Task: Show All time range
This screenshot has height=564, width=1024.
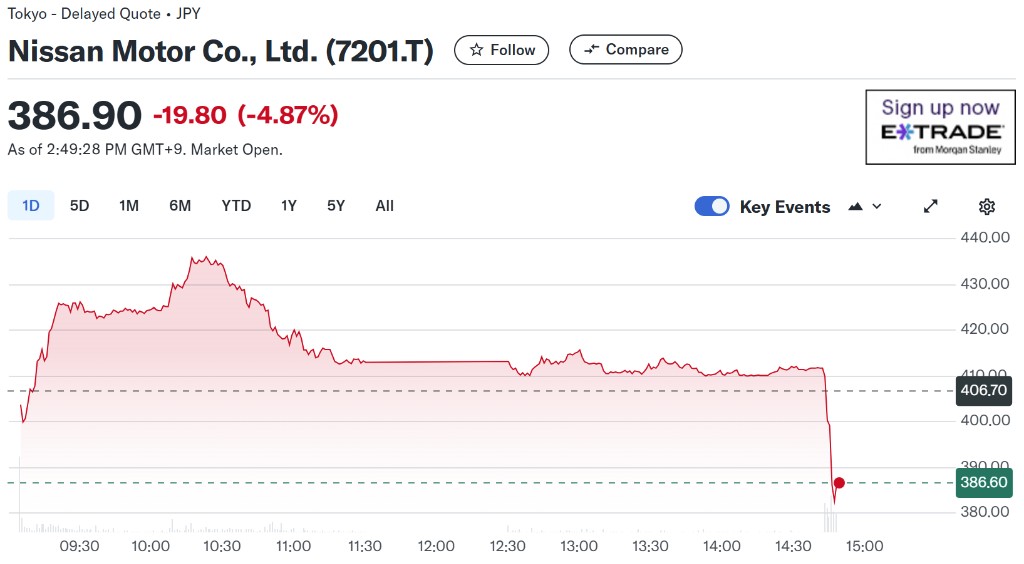Action: click(x=385, y=206)
